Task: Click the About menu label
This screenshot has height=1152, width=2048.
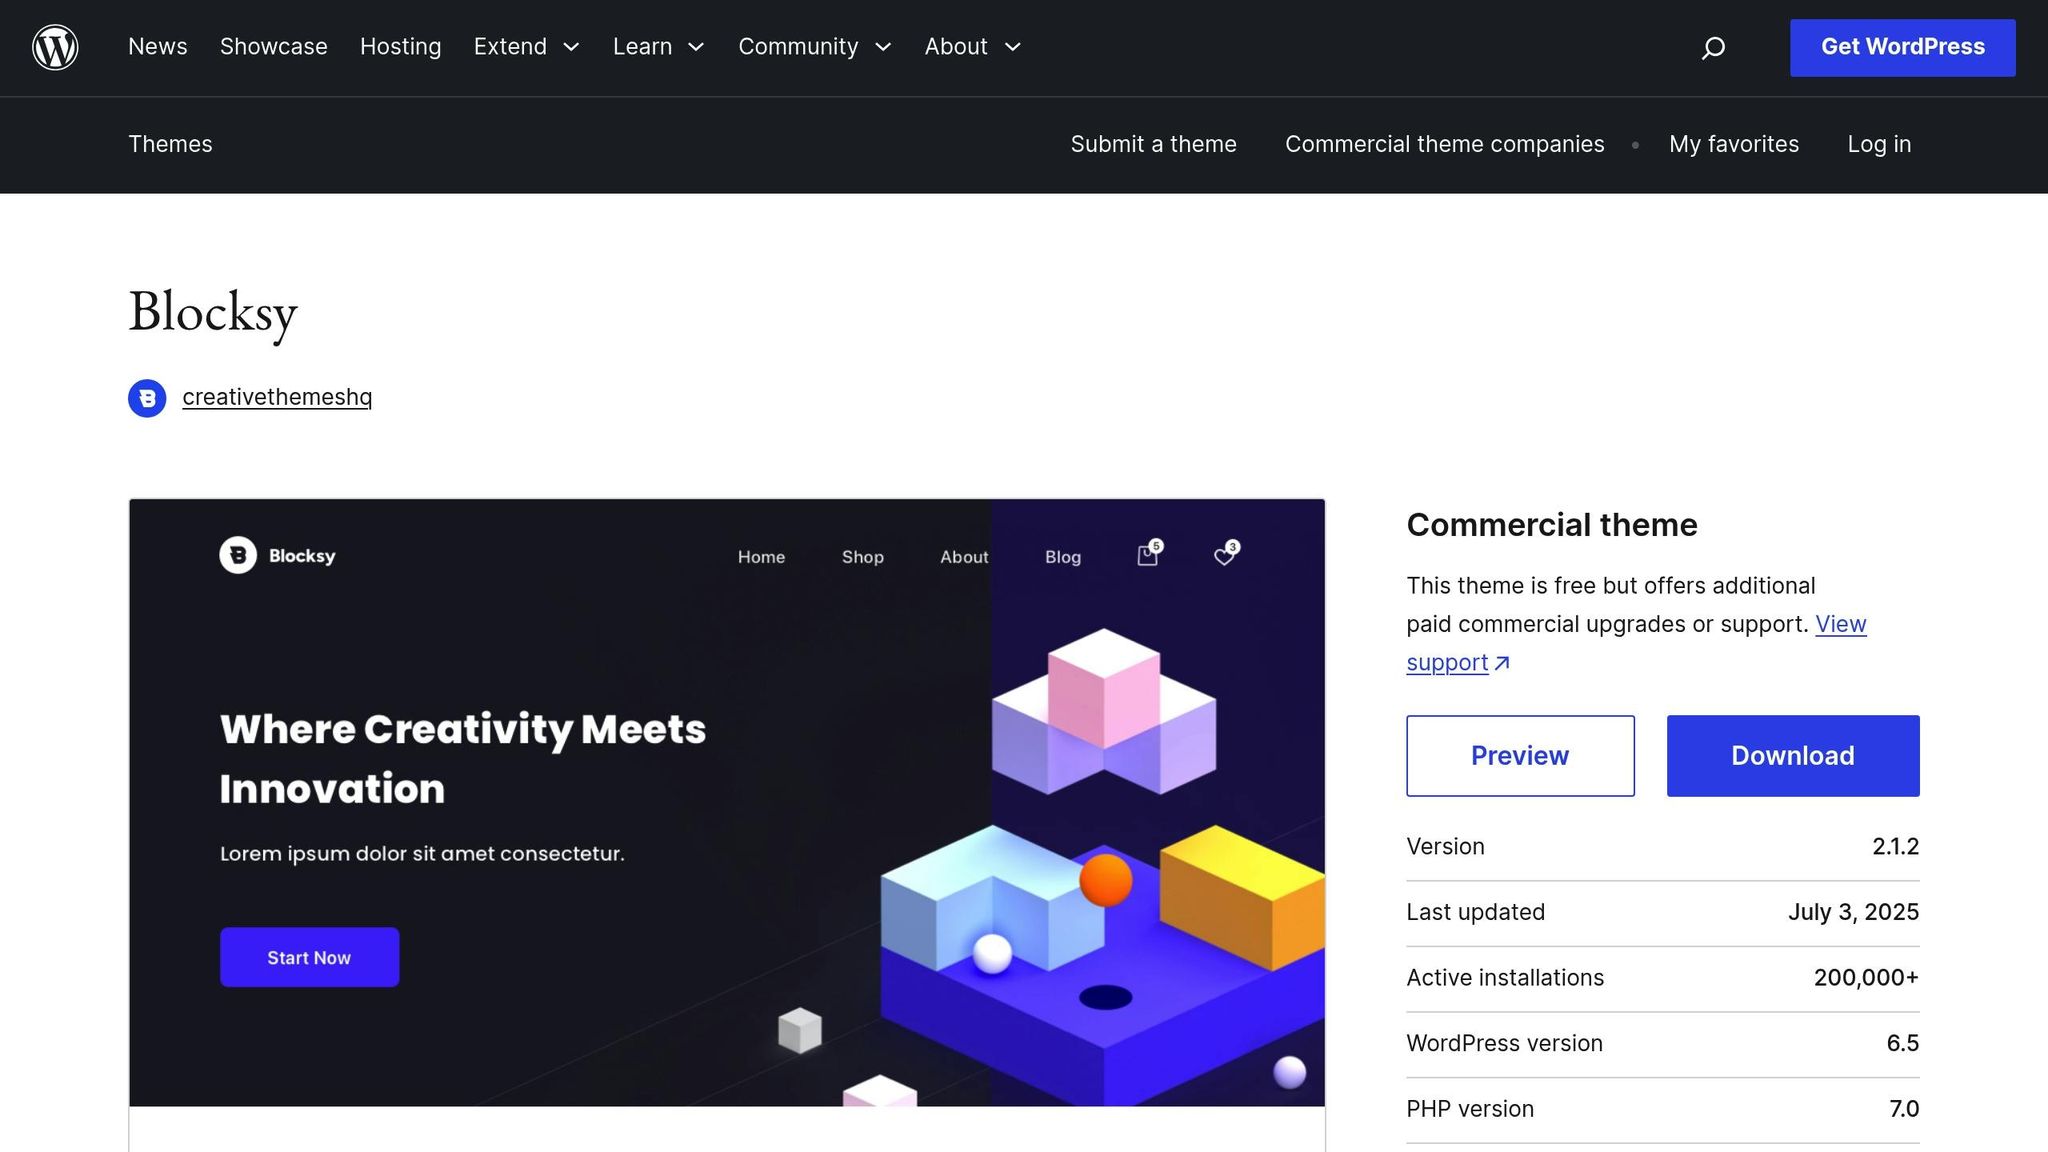Action: point(956,47)
